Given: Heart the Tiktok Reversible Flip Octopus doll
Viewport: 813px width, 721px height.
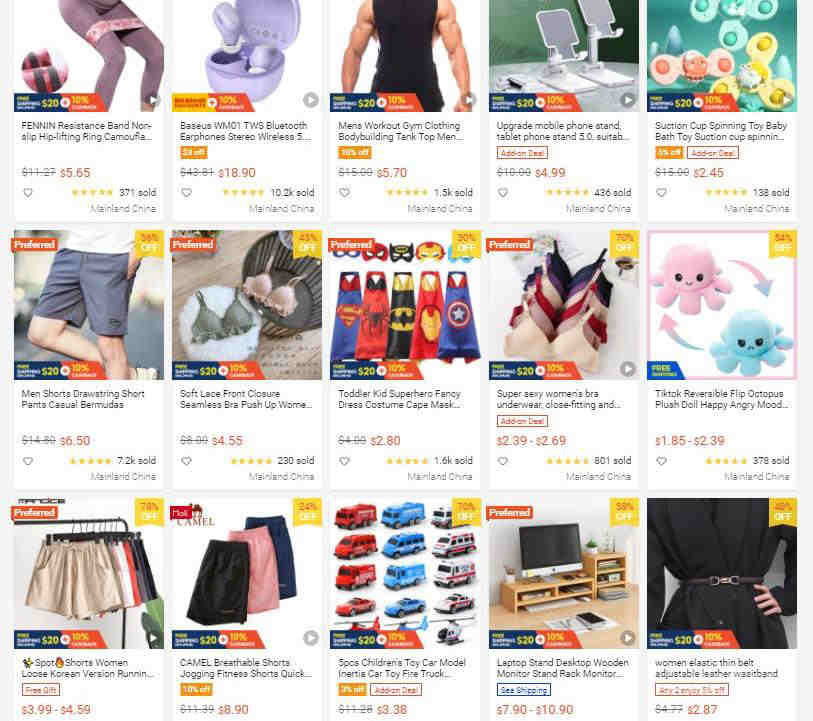Looking at the screenshot, I should coord(662,461).
